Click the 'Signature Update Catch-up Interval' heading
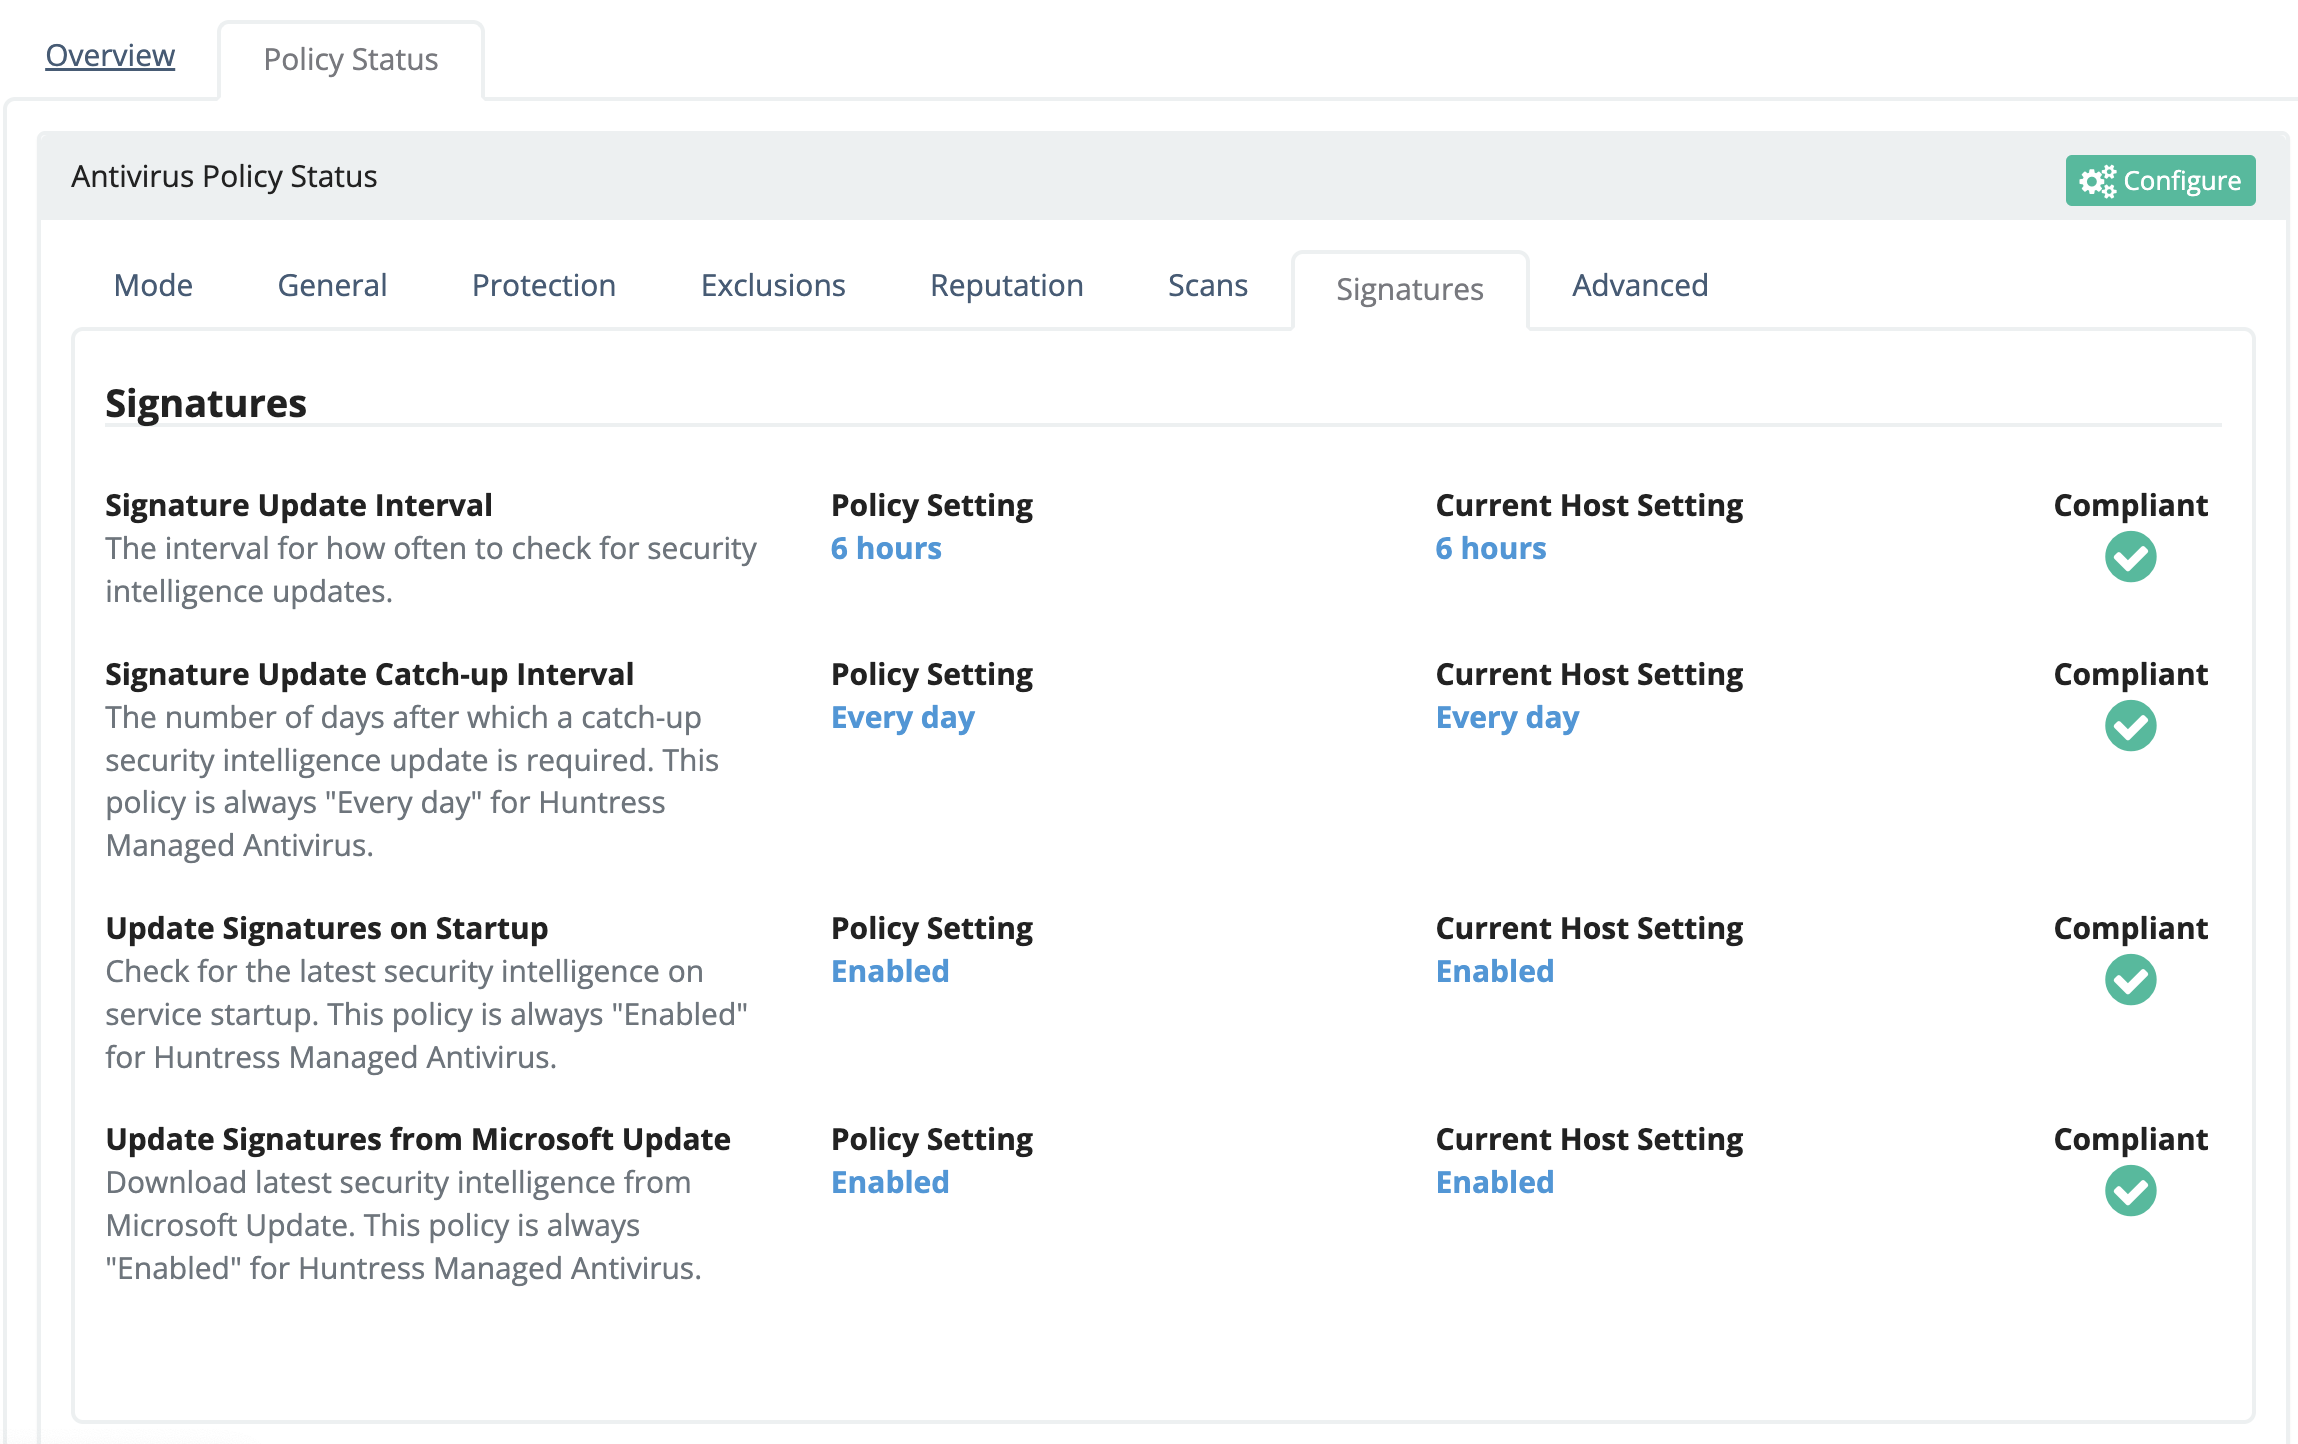The image size is (2298, 1444). 370,675
